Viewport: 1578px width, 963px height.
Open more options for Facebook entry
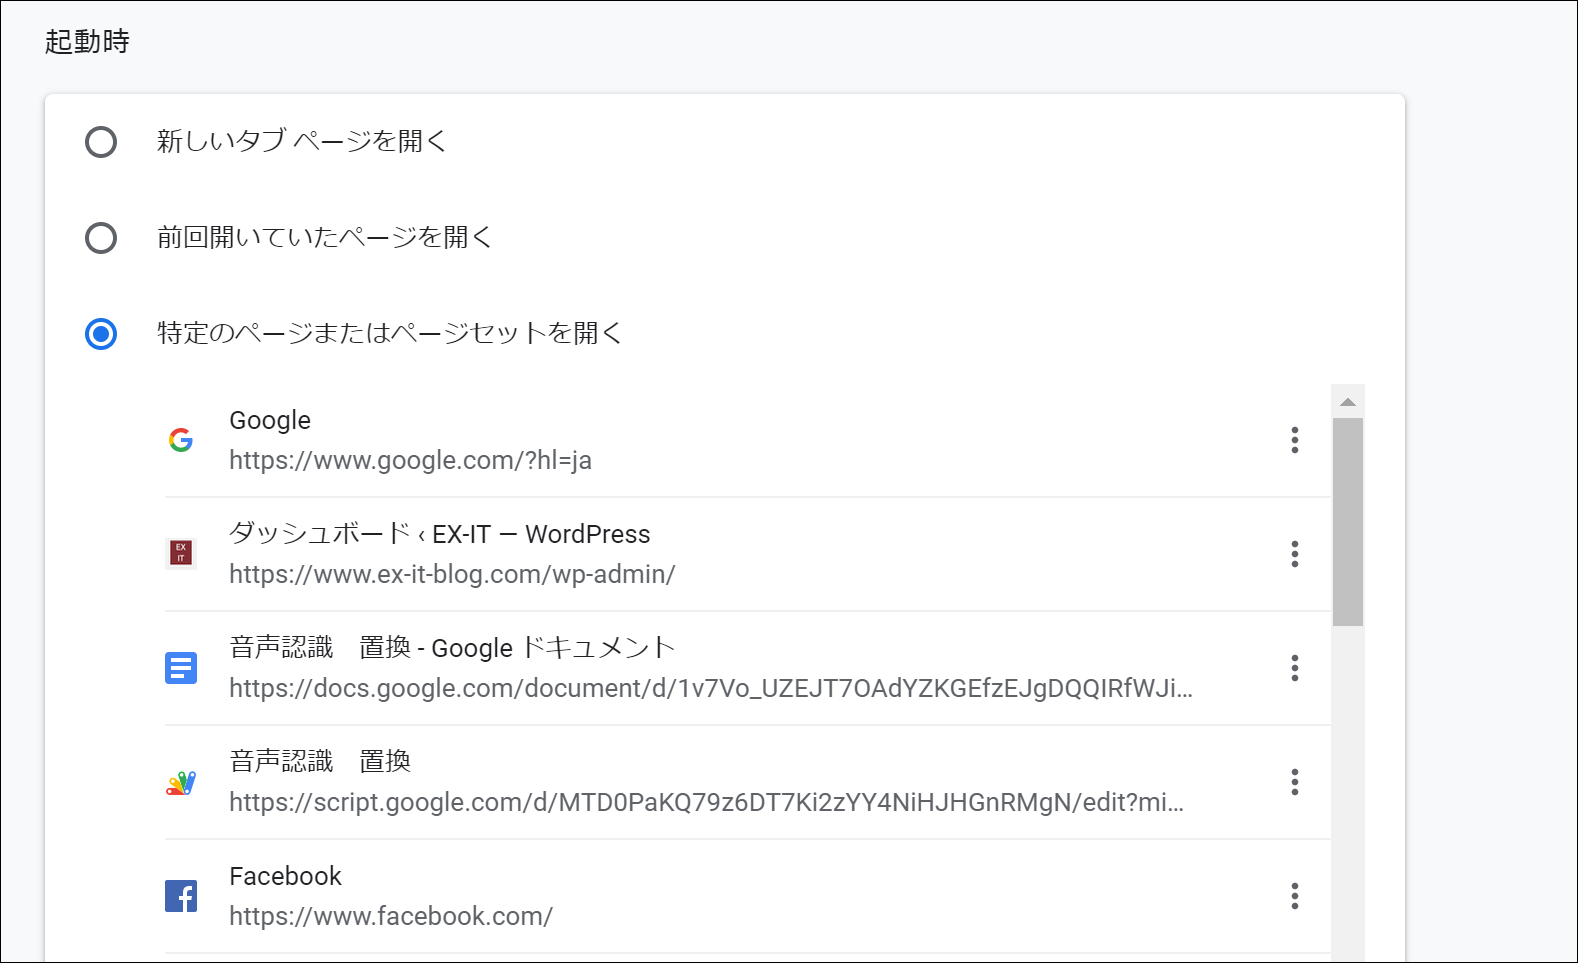1295,896
